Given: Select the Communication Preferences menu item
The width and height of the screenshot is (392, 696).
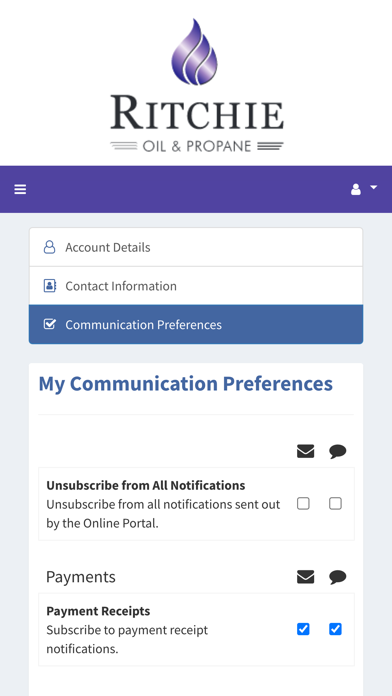Looking at the screenshot, I should pos(196,324).
